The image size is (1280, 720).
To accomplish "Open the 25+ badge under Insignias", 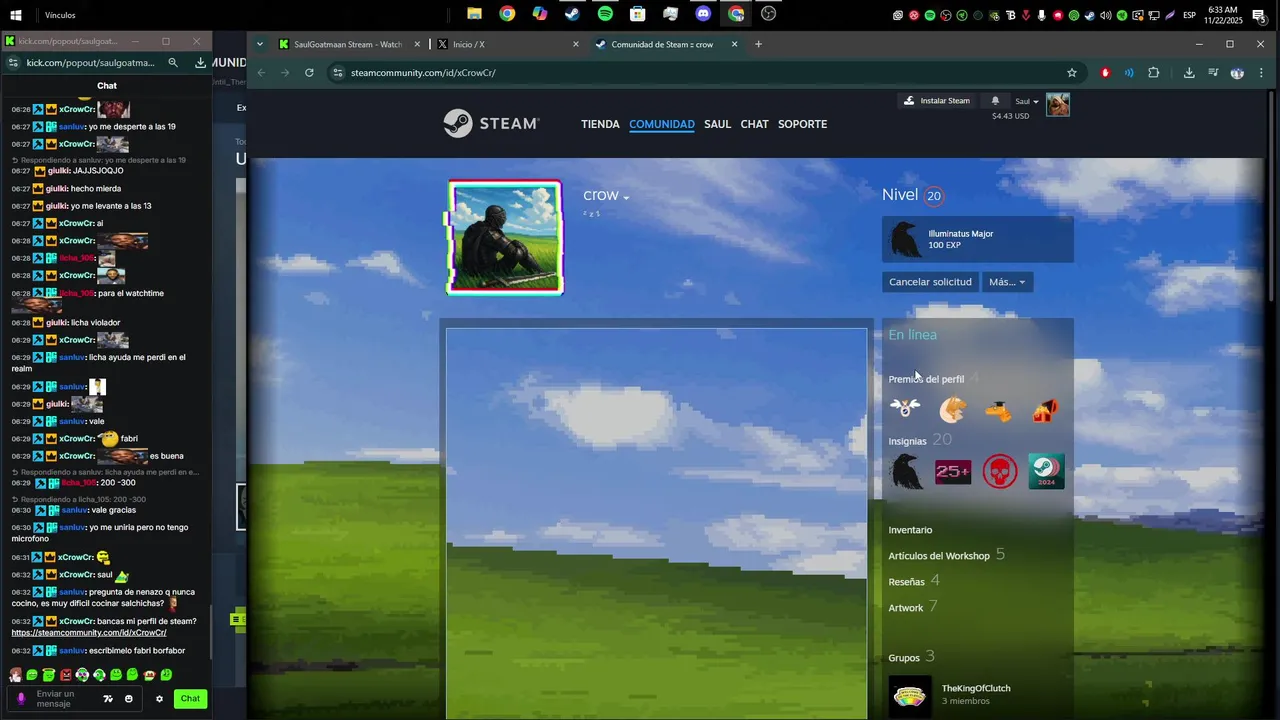I will point(953,471).
